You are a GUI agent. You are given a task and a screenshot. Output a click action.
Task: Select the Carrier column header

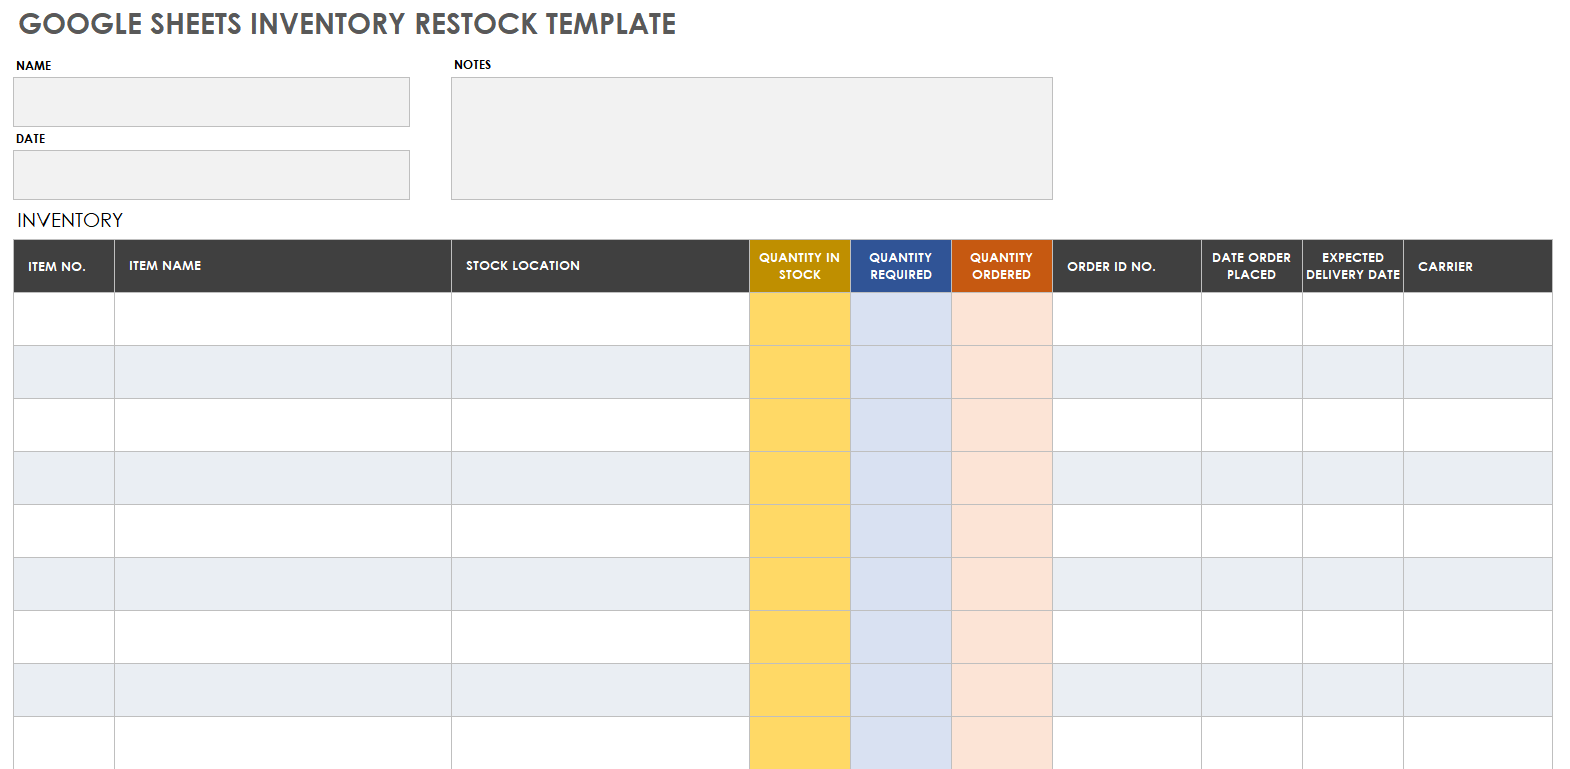tap(1477, 266)
